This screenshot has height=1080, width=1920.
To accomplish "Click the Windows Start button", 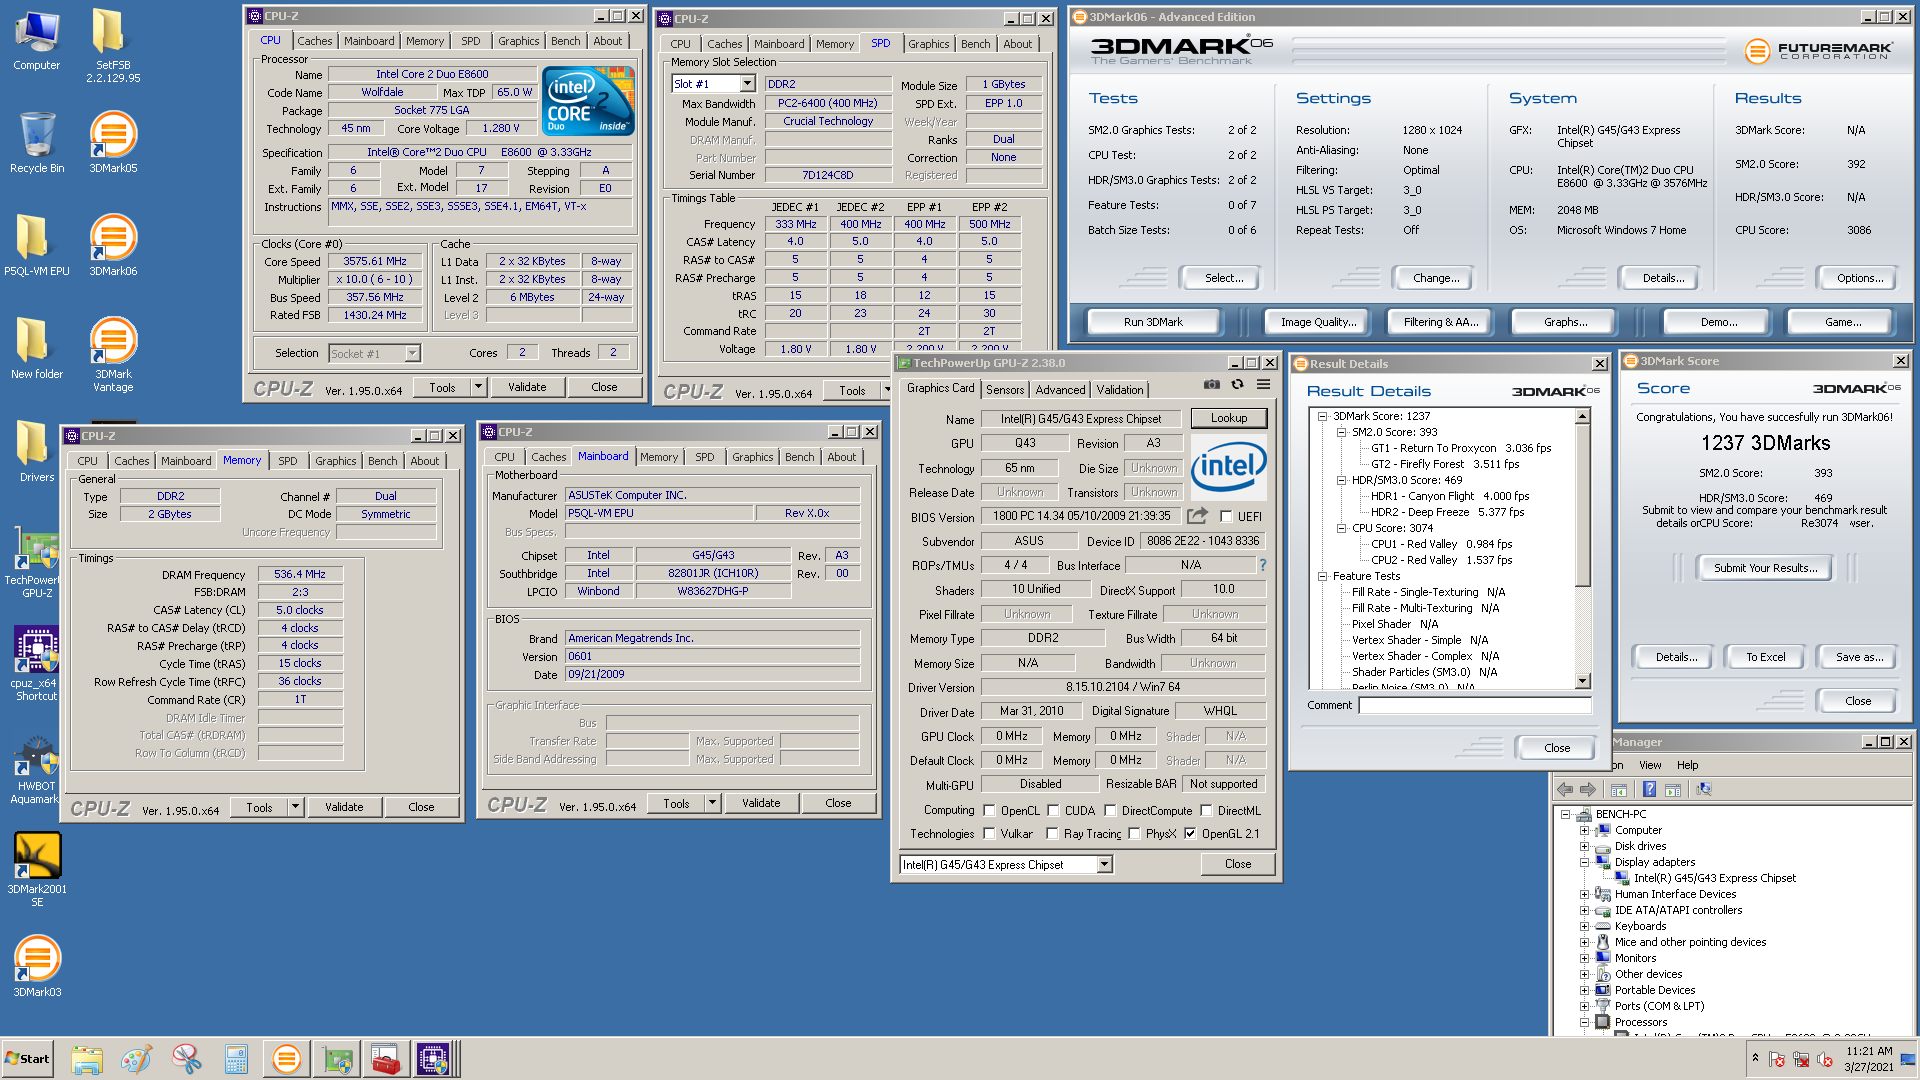I will 27,1059.
